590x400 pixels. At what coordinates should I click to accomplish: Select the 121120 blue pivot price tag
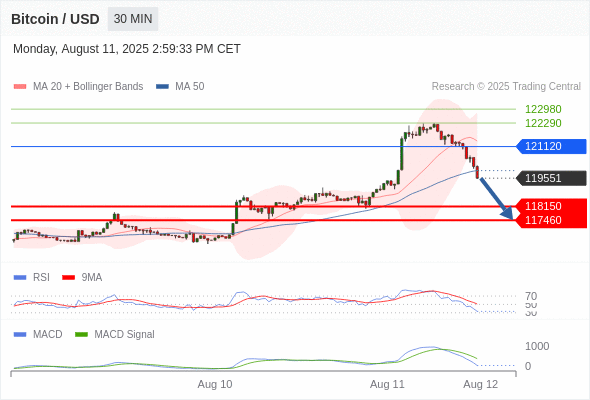[x=551, y=146]
